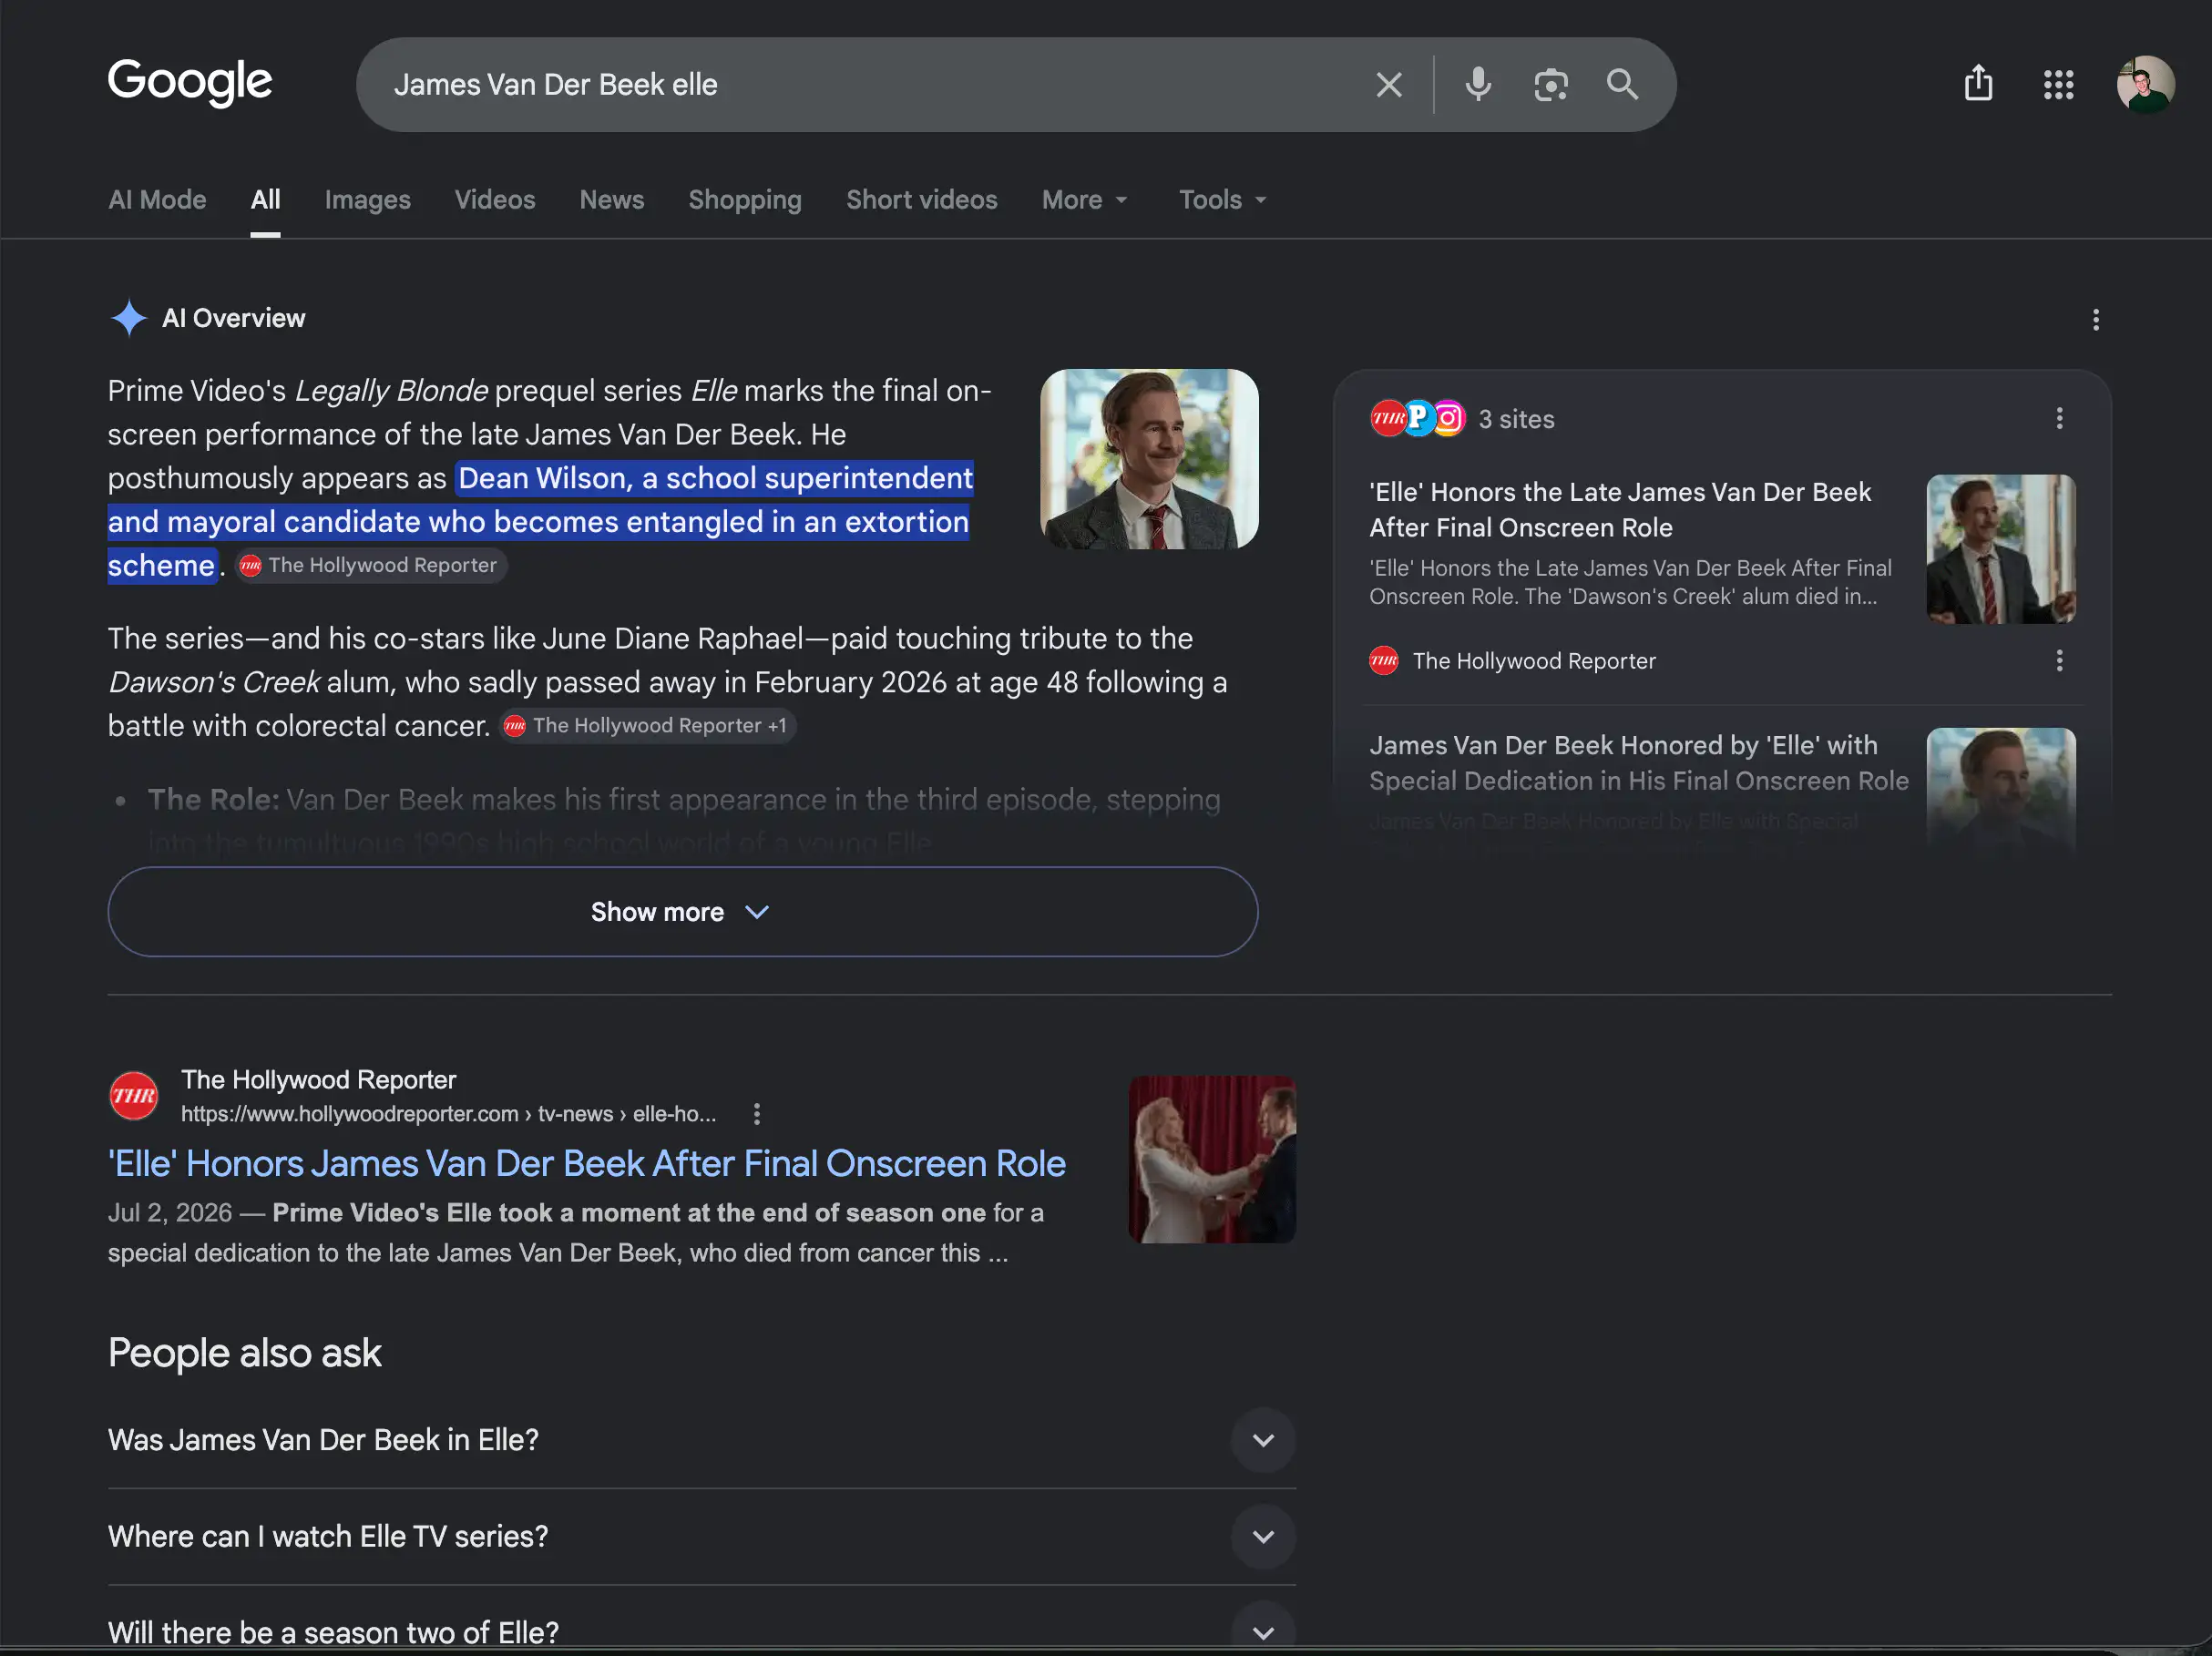The width and height of the screenshot is (2212, 1656).
Task: Open the More search filters dropdown
Action: click(x=1085, y=200)
